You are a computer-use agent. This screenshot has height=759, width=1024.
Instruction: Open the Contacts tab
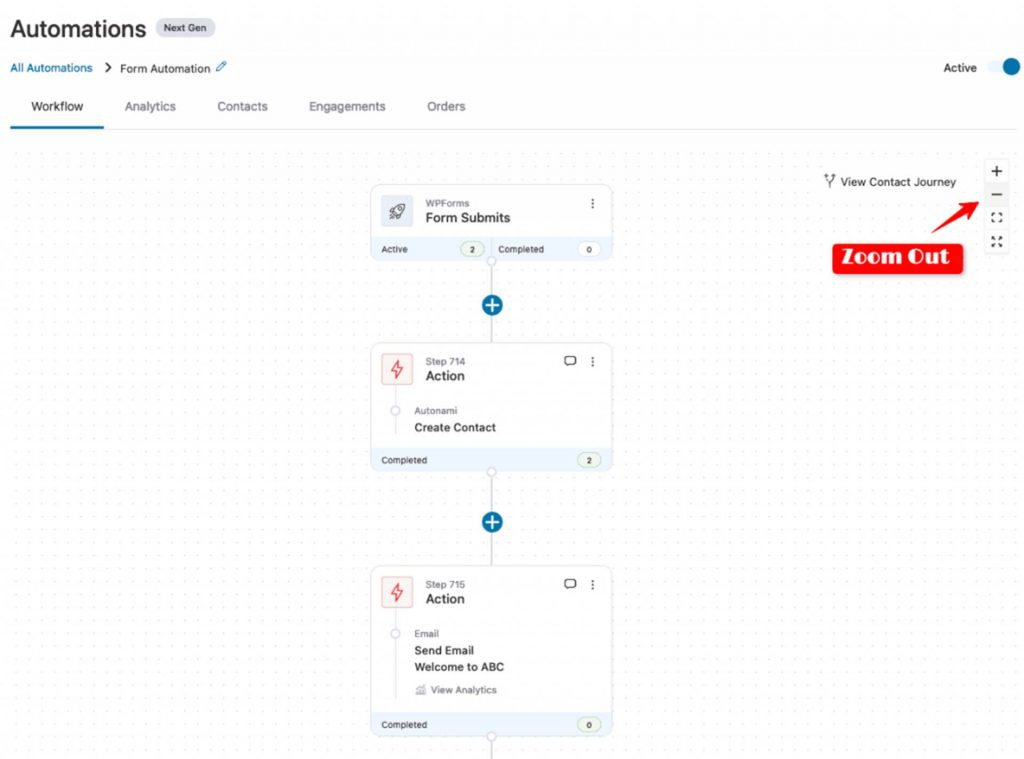pos(242,106)
